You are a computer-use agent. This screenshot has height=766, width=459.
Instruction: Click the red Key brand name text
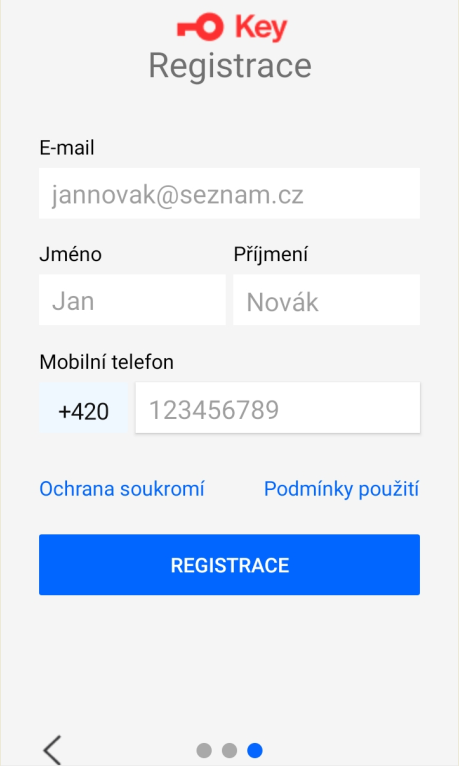(x=261, y=28)
